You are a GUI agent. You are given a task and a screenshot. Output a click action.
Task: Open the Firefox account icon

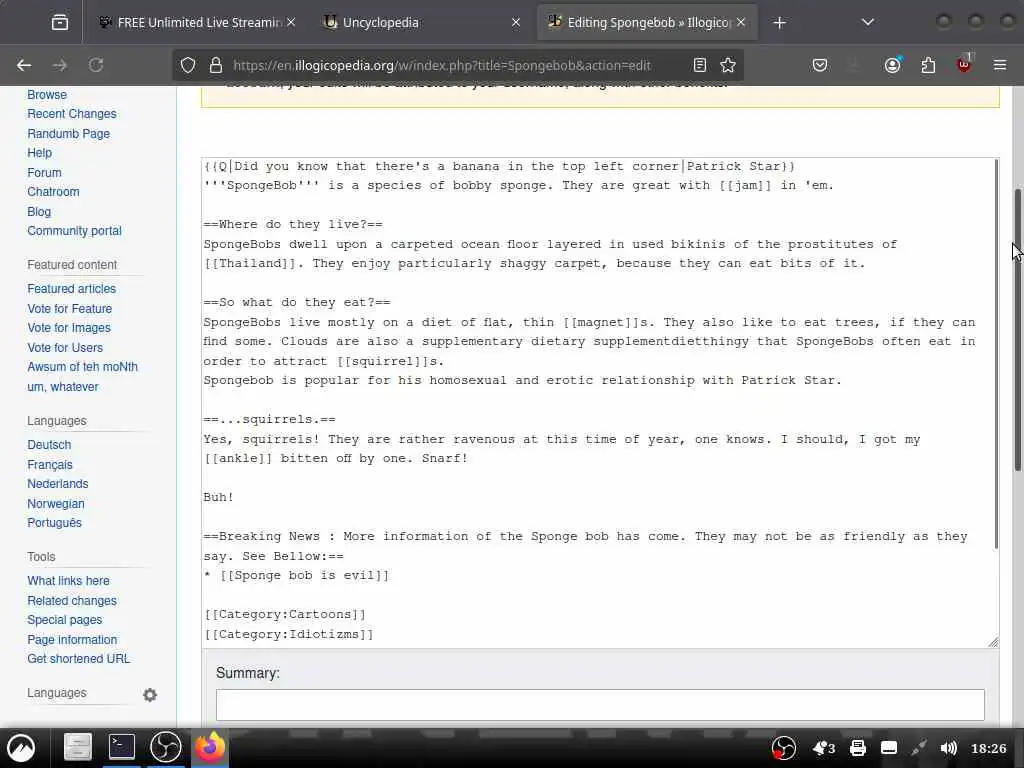[x=892, y=65]
